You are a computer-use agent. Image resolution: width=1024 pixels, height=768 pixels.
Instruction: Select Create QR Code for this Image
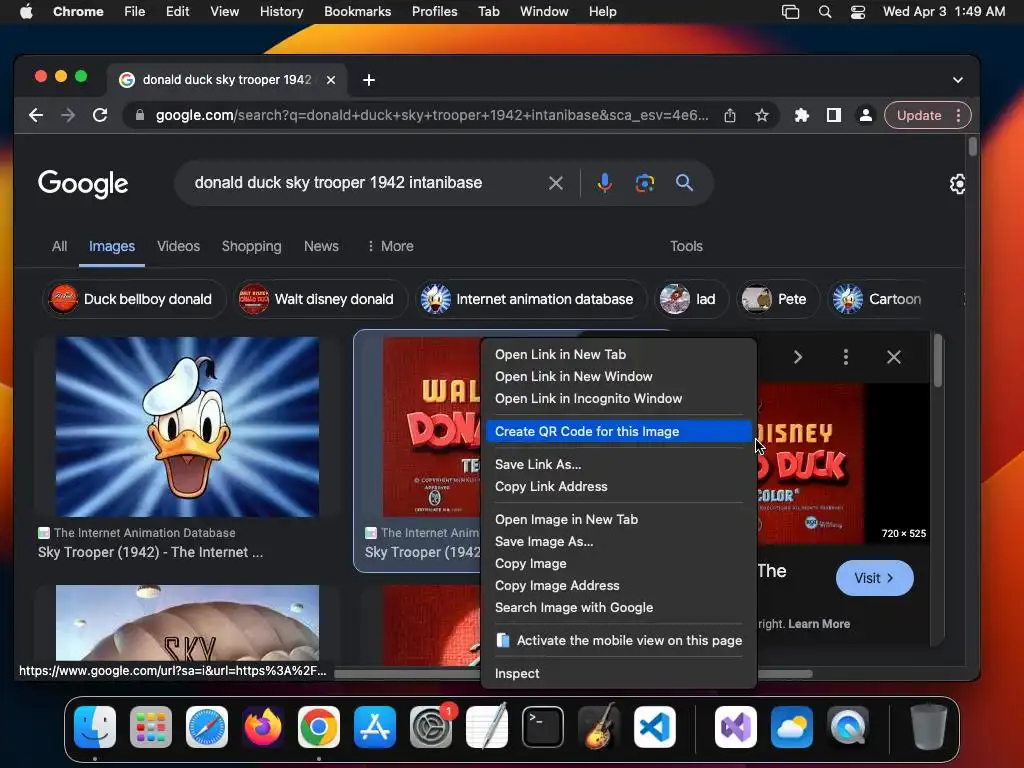pyautogui.click(x=619, y=432)
